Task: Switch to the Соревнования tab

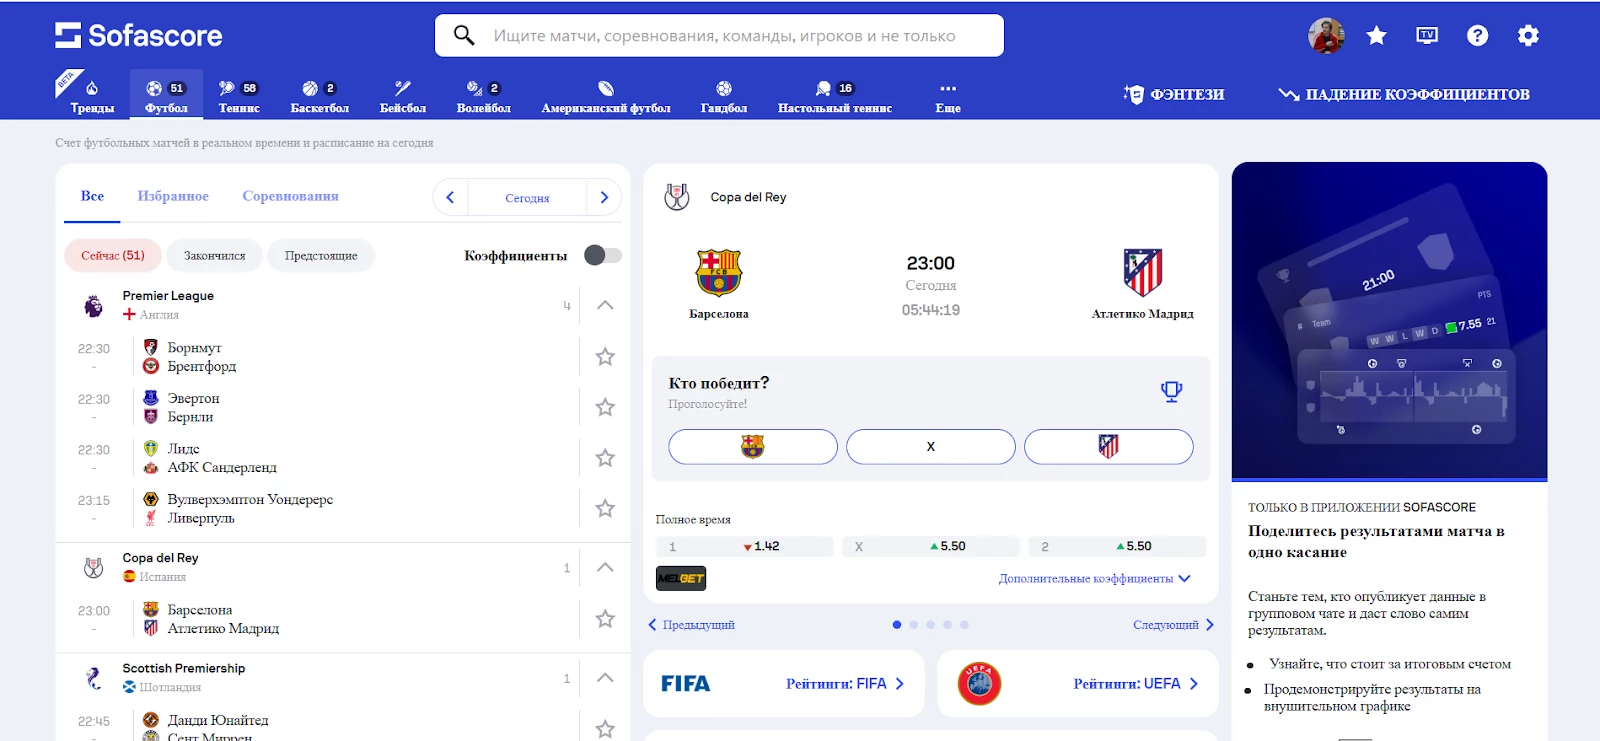Action: point(290,197)
